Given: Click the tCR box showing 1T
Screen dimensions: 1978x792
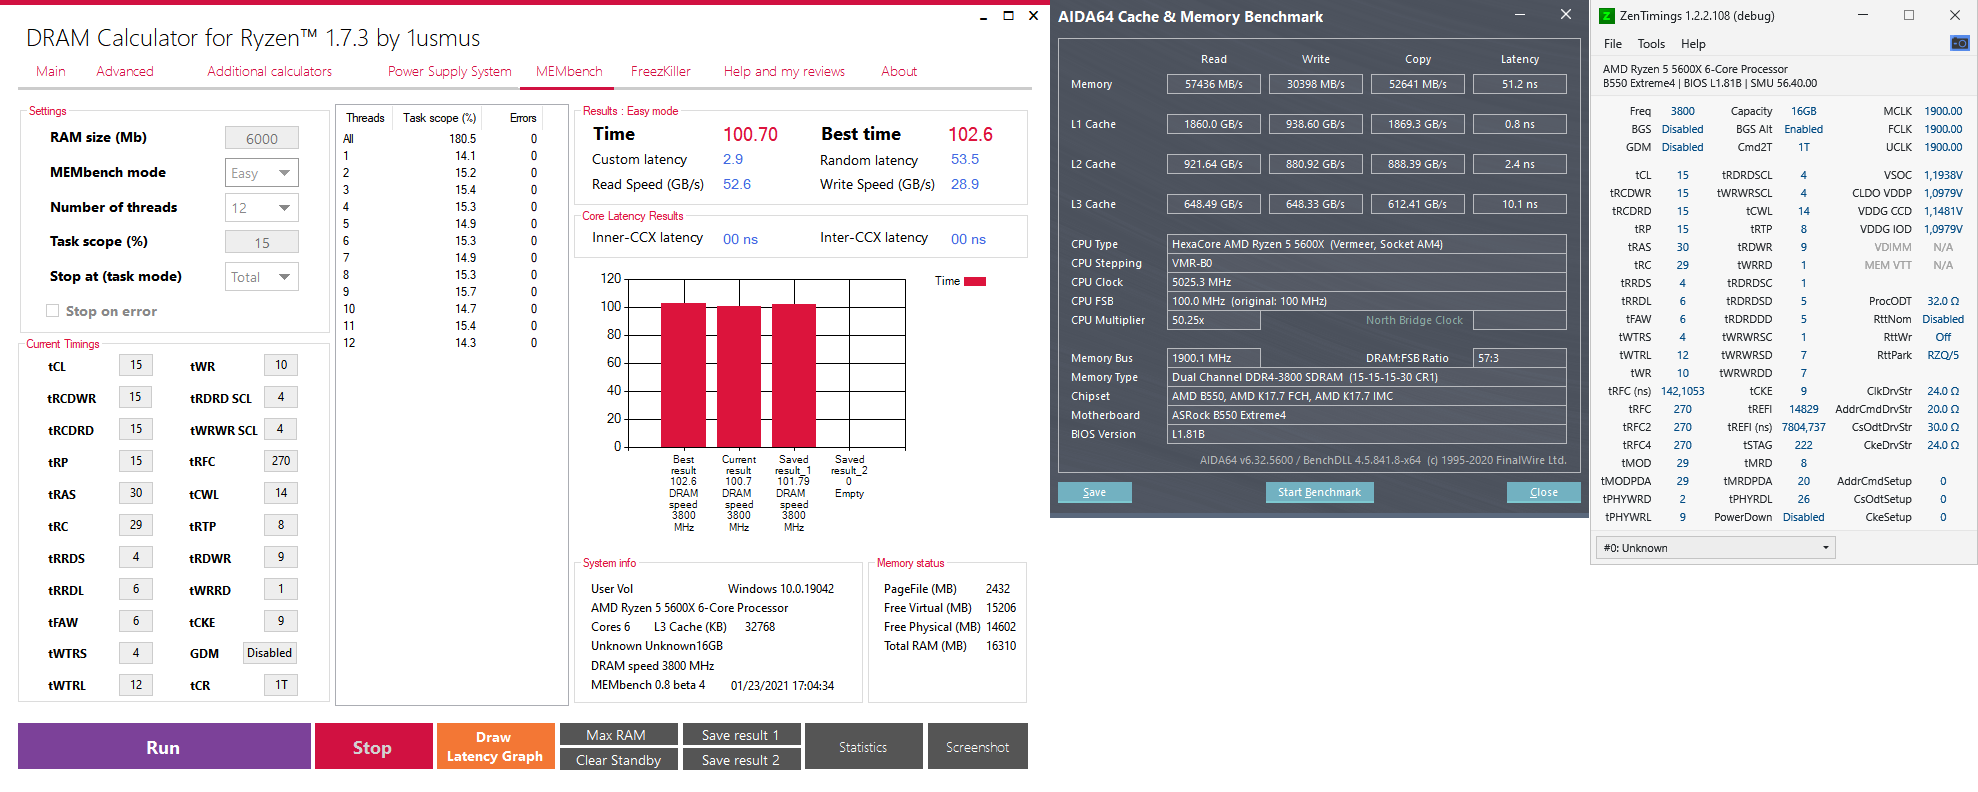Looking at the screenshot, I should 281,685.
